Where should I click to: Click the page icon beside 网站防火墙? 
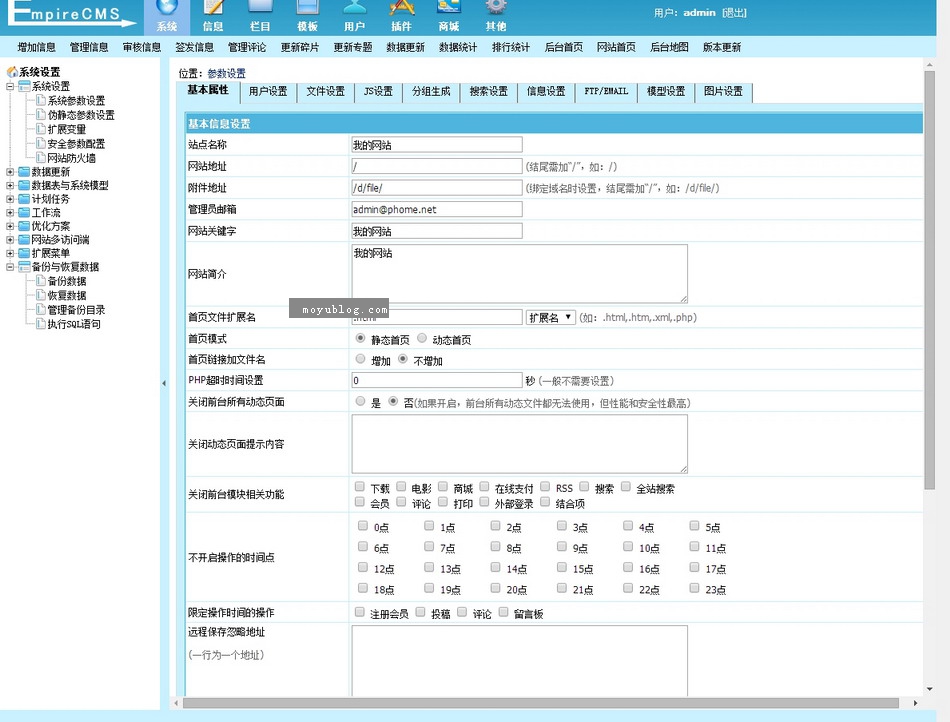pos(41,157)
